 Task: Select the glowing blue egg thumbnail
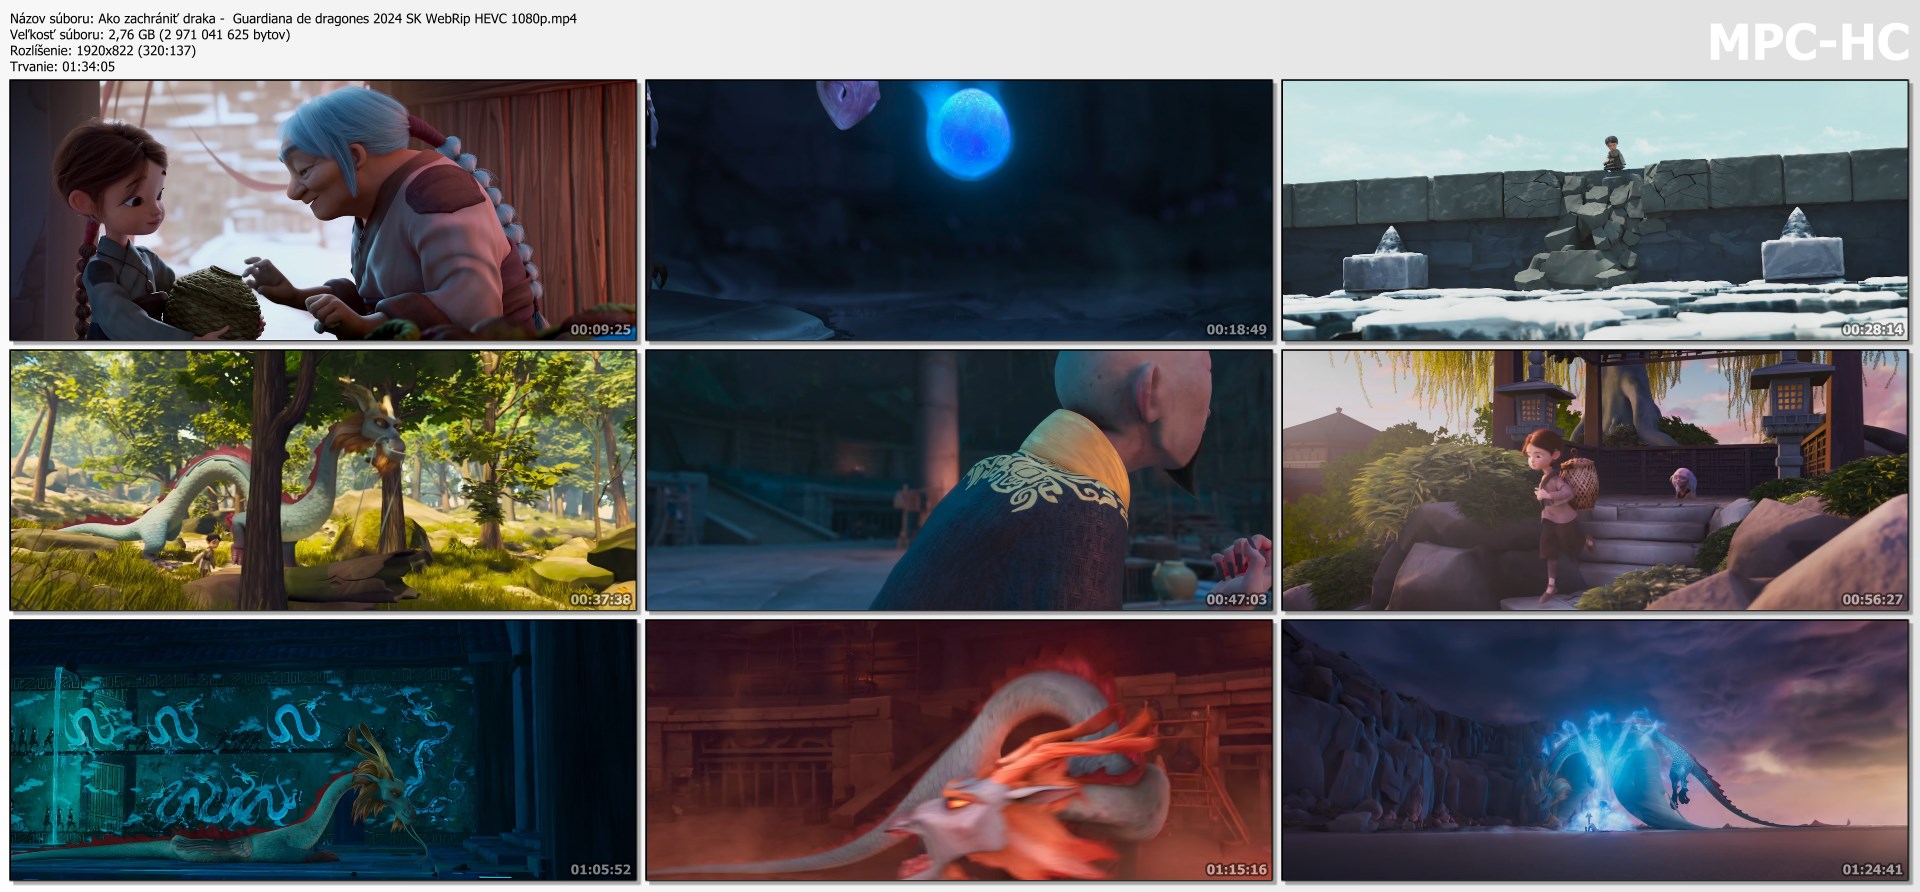tap(959, 210)
